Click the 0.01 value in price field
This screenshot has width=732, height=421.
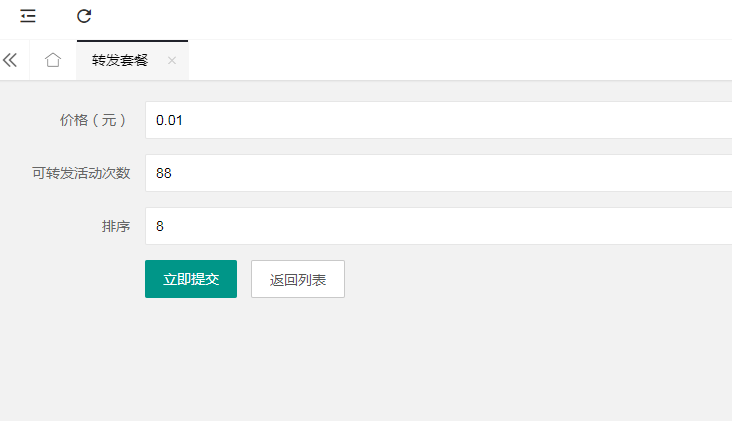[169, 120]
